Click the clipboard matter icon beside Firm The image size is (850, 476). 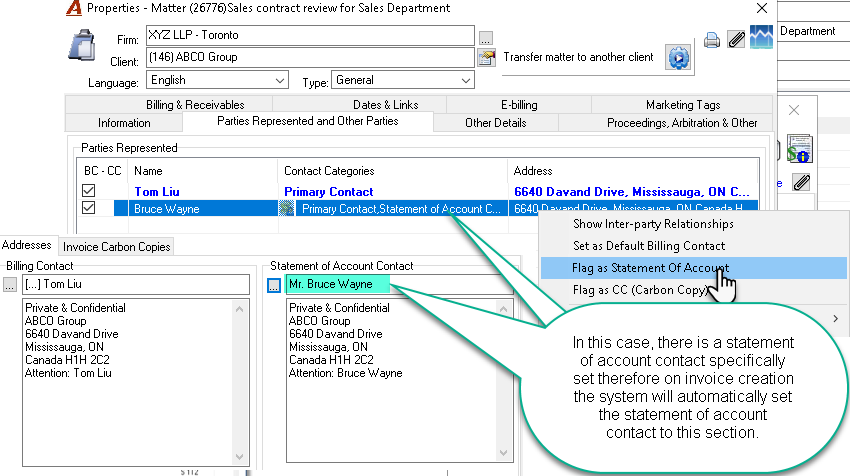pos(81,44)
